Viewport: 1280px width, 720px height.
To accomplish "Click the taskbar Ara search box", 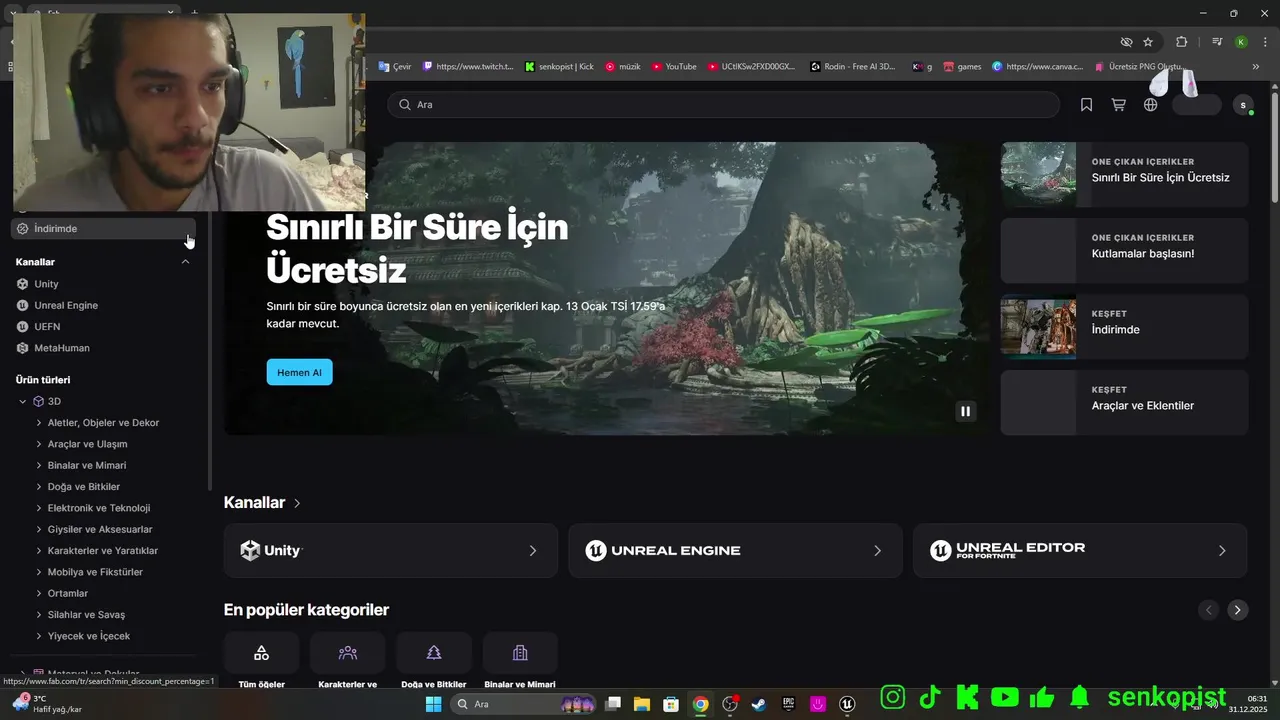I will point(523,704).
